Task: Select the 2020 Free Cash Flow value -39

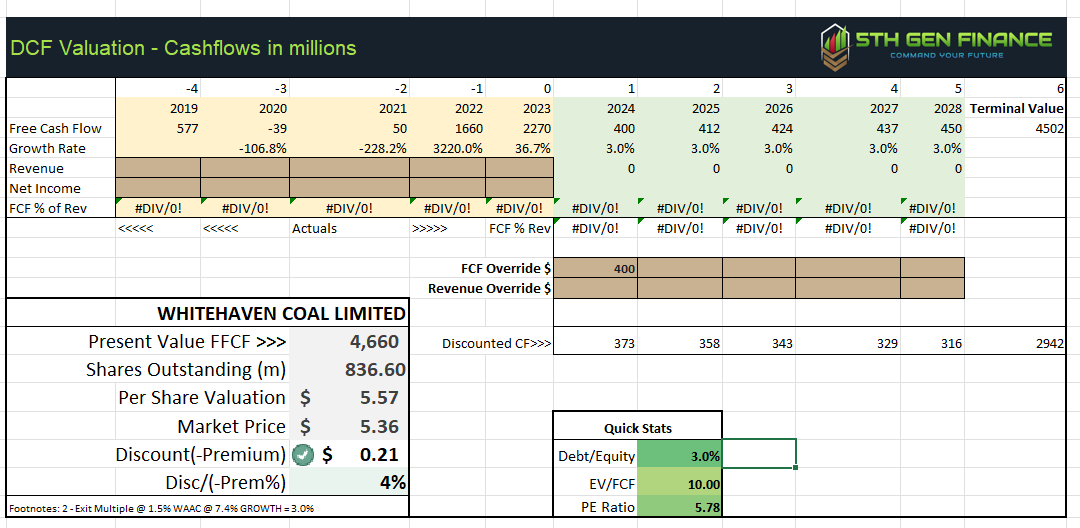Action: point(245,128)
